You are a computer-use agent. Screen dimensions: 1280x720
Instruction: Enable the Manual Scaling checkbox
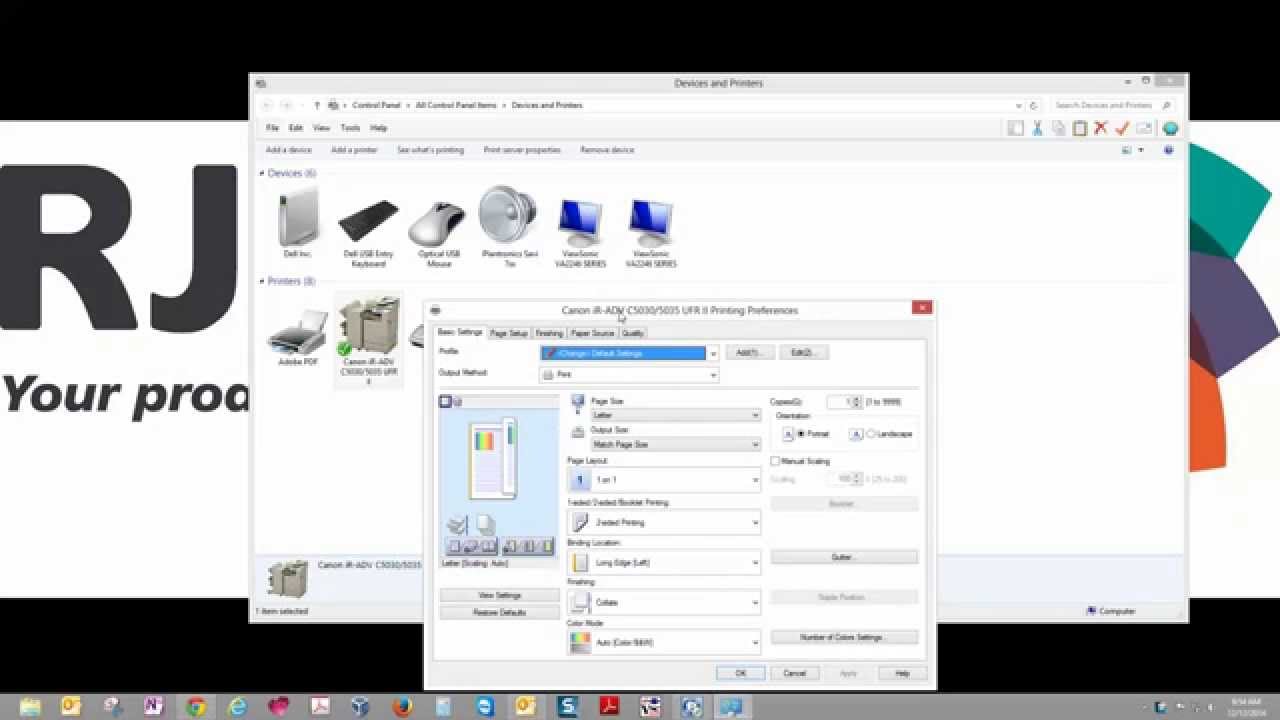coord(775,461)
